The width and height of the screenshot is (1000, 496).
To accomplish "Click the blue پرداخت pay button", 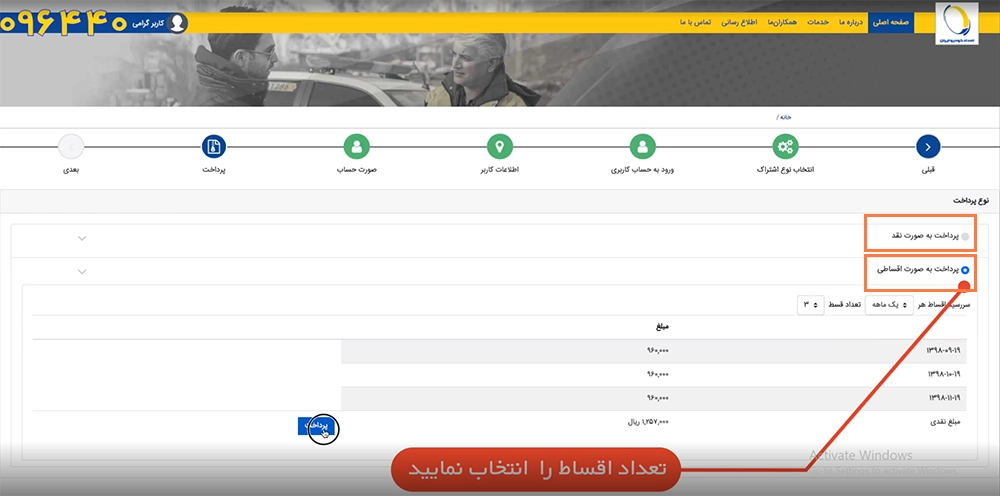I will tap(317, 426).
